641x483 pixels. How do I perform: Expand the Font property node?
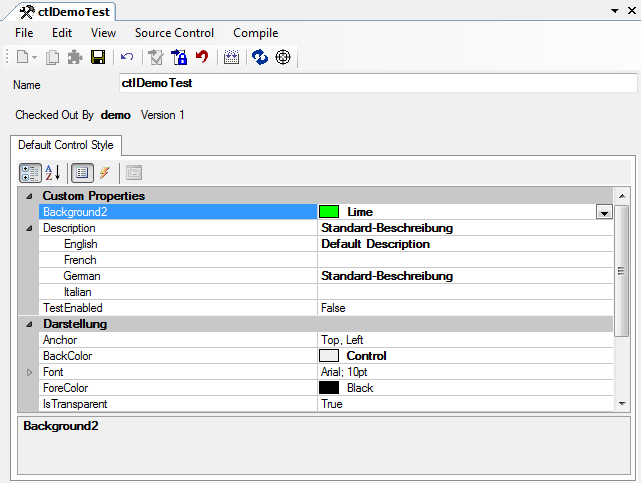click(x=28, y=372)
